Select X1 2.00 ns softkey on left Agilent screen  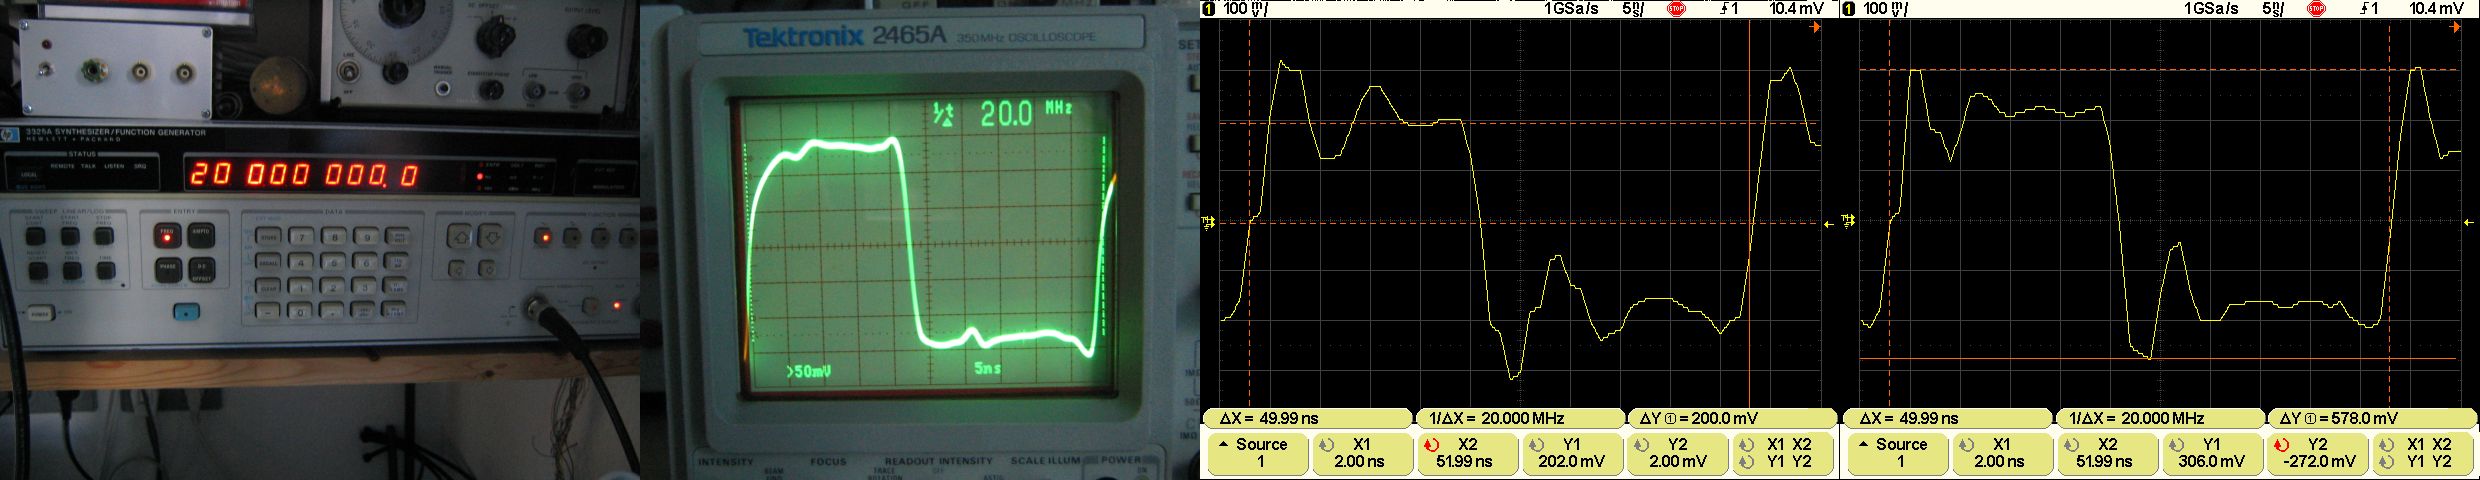(1362, 453)
